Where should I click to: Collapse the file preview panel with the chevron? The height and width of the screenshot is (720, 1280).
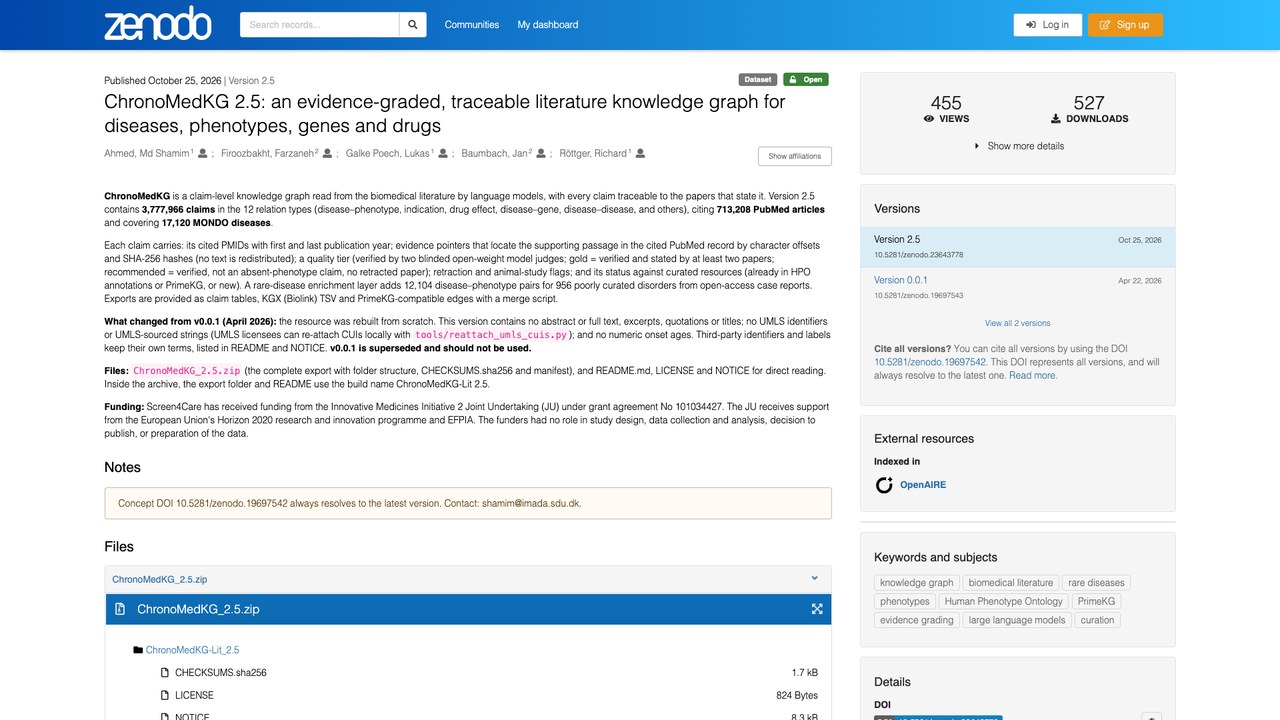[x=814, y=578]
